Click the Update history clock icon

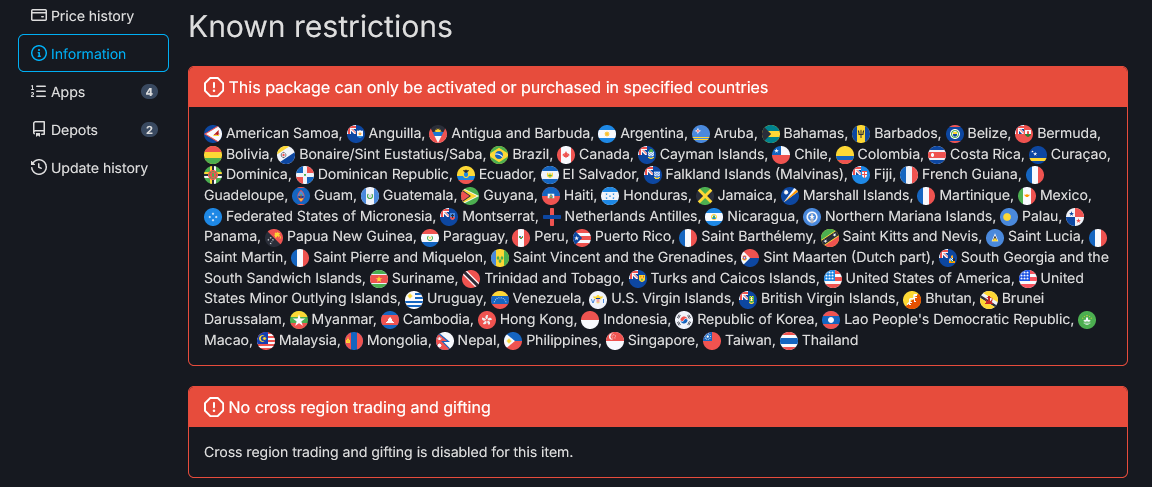pos(39,168)
